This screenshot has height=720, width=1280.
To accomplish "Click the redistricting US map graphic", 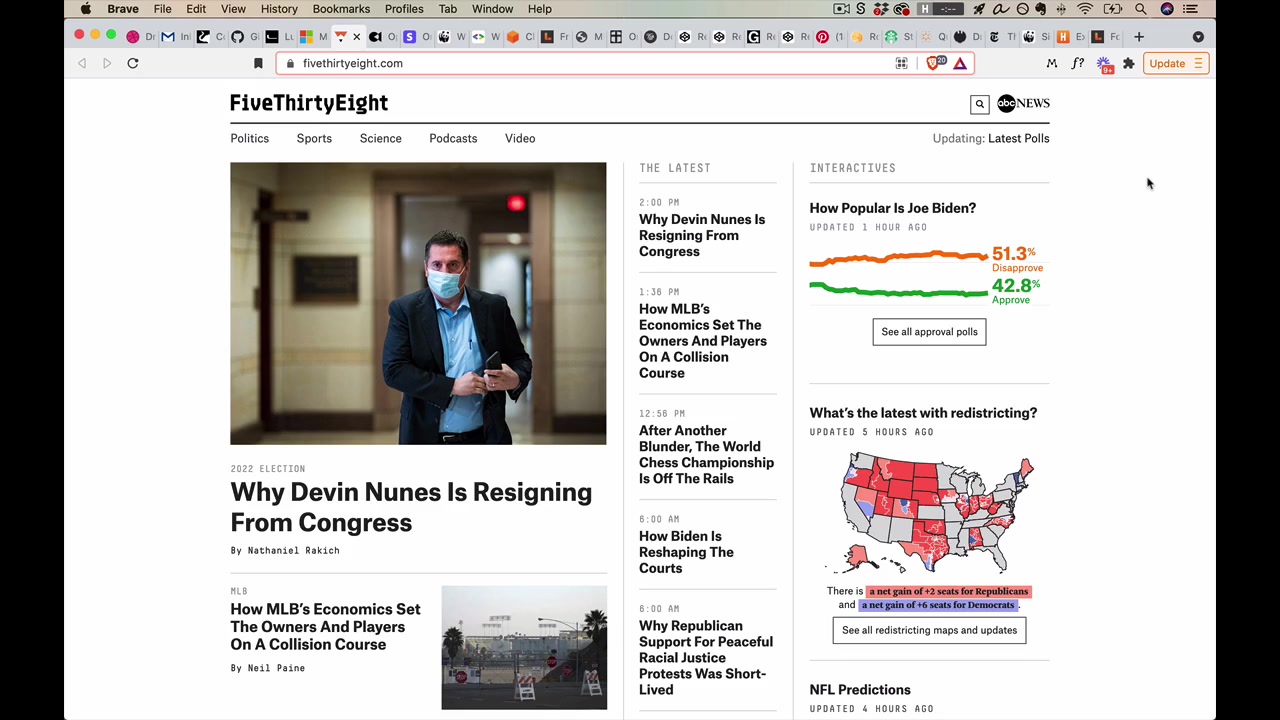I will 937,514.
